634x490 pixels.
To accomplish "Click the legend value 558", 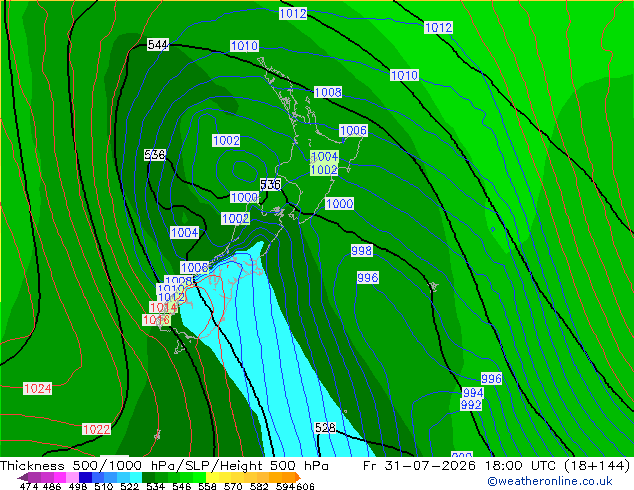I will [207, 486].
